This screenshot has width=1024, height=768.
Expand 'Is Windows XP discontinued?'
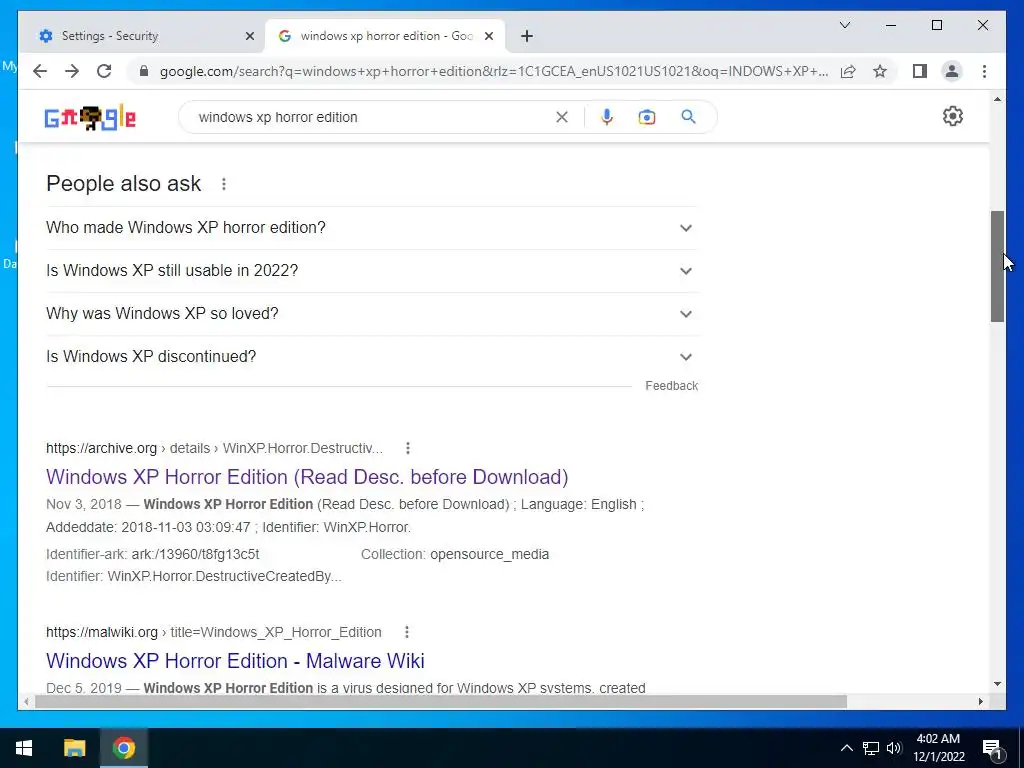(372, 357)
